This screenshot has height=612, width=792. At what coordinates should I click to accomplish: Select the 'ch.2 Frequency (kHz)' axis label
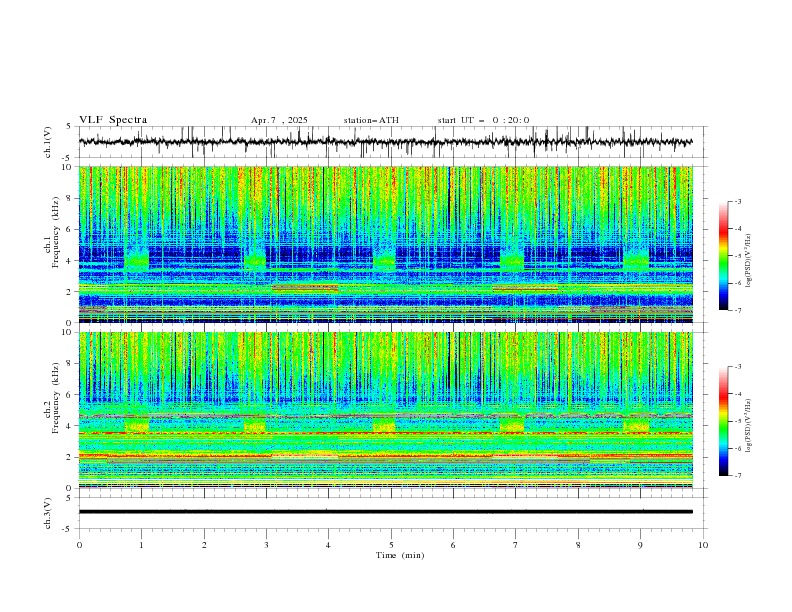52,398
